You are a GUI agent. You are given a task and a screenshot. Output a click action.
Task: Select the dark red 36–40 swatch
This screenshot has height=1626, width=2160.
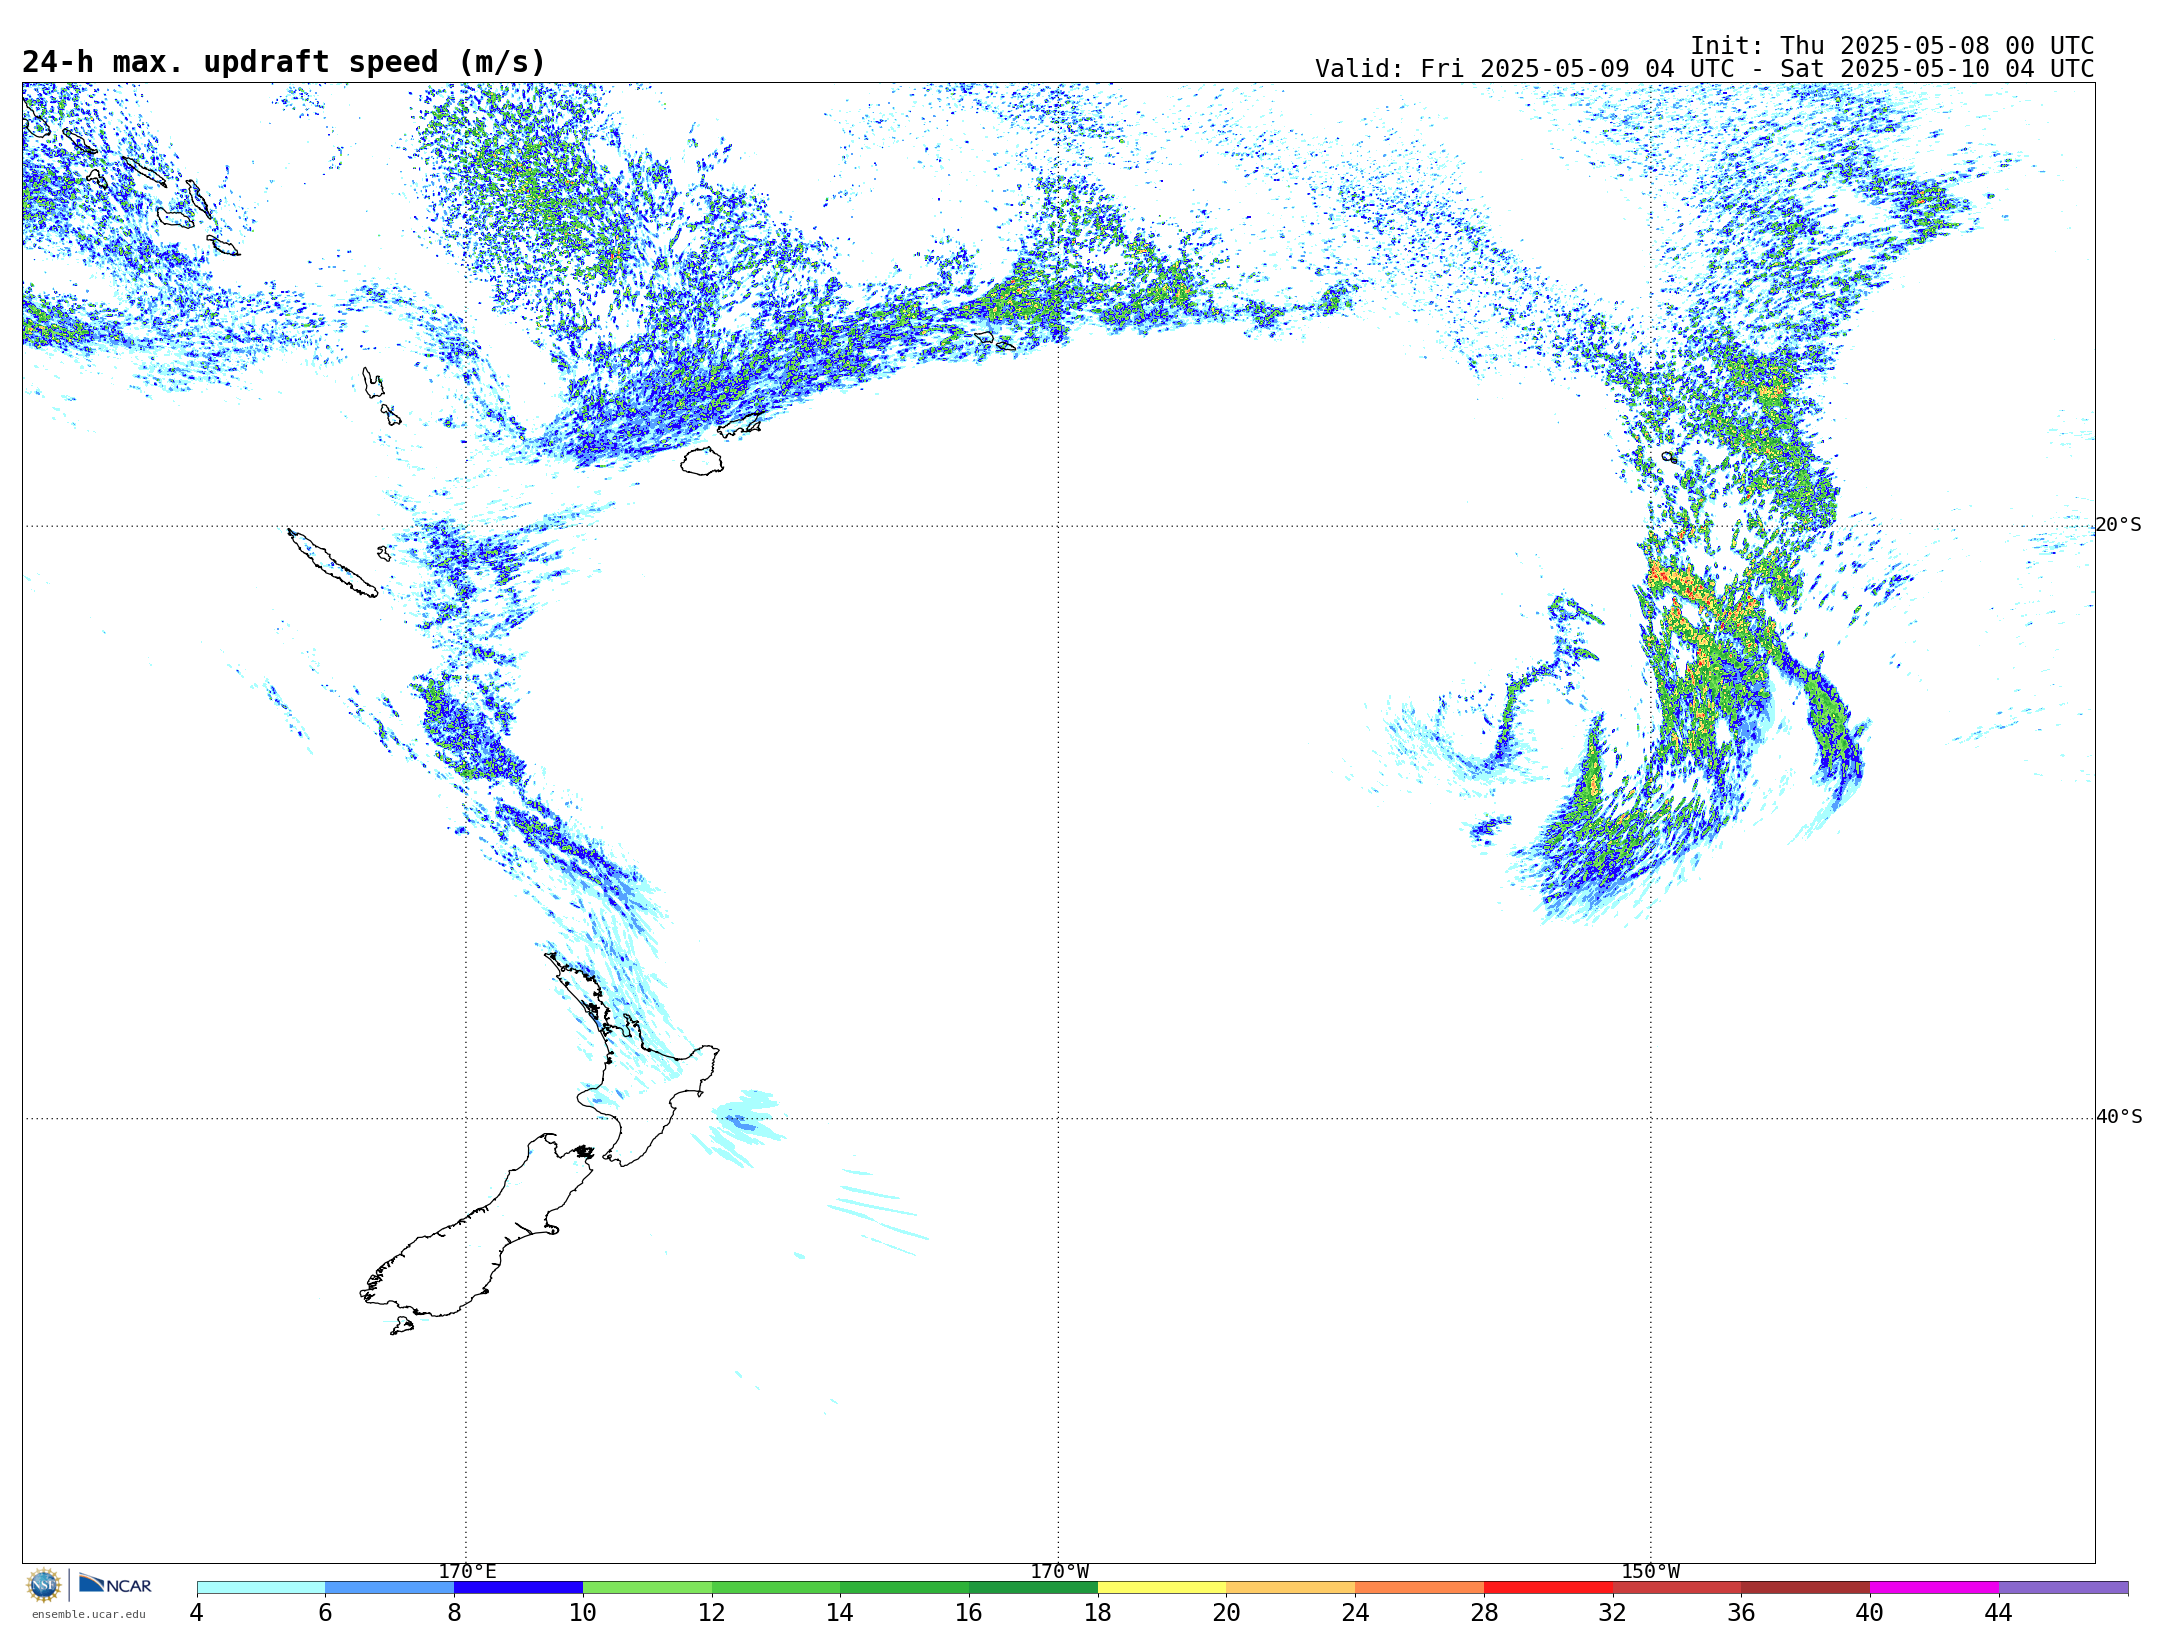1806,1588
